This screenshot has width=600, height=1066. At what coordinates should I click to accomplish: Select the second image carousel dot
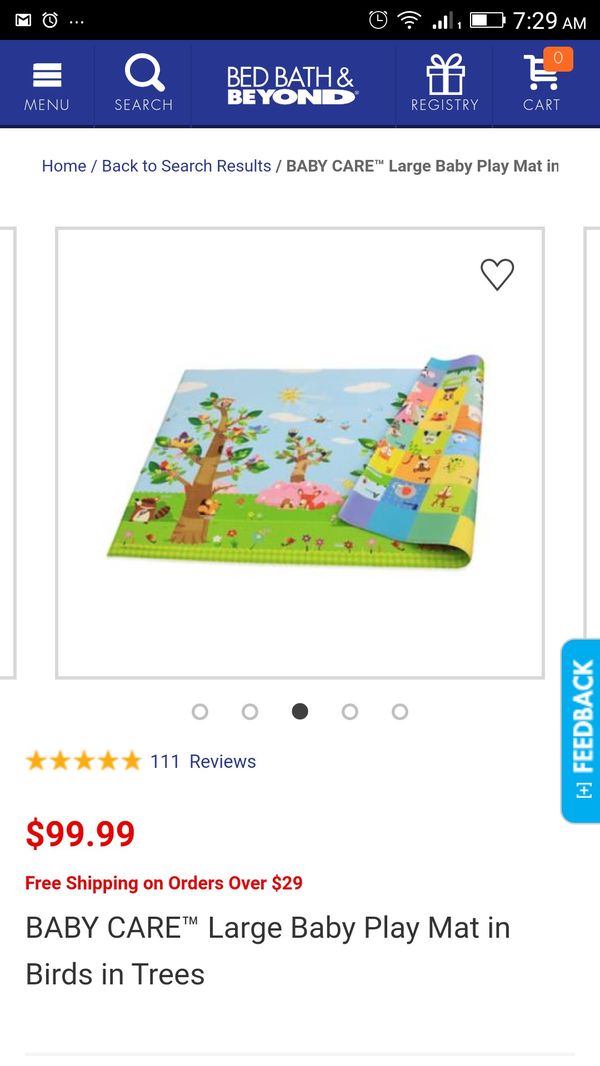[250, 711]
